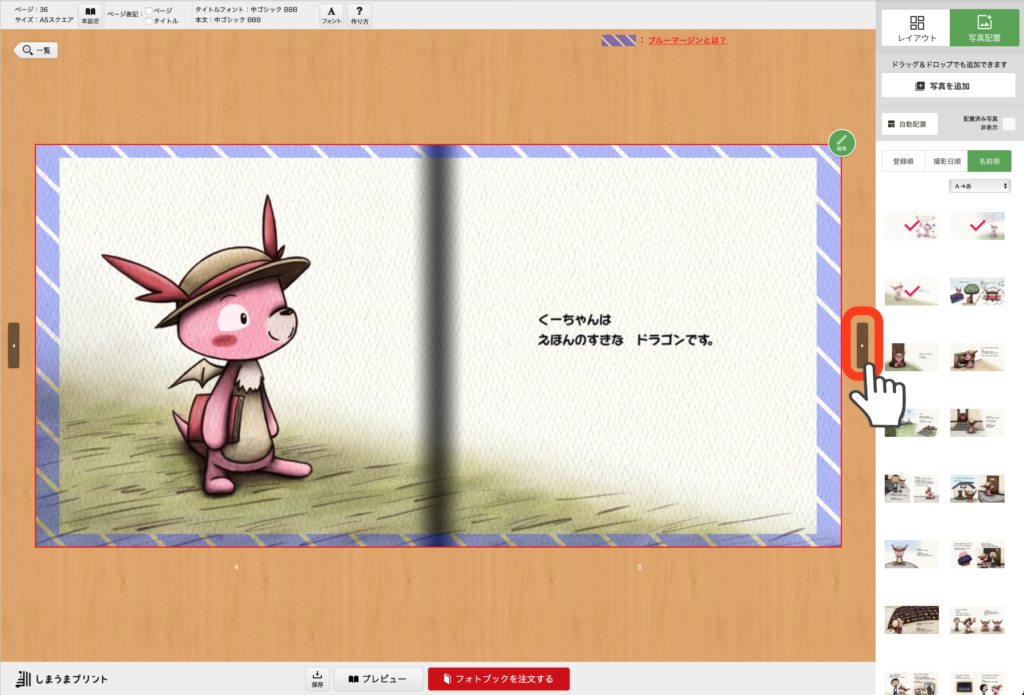Go to previous spread with left arrow
This screenshot has height=695, width=1024.
[x=13, y=345]
